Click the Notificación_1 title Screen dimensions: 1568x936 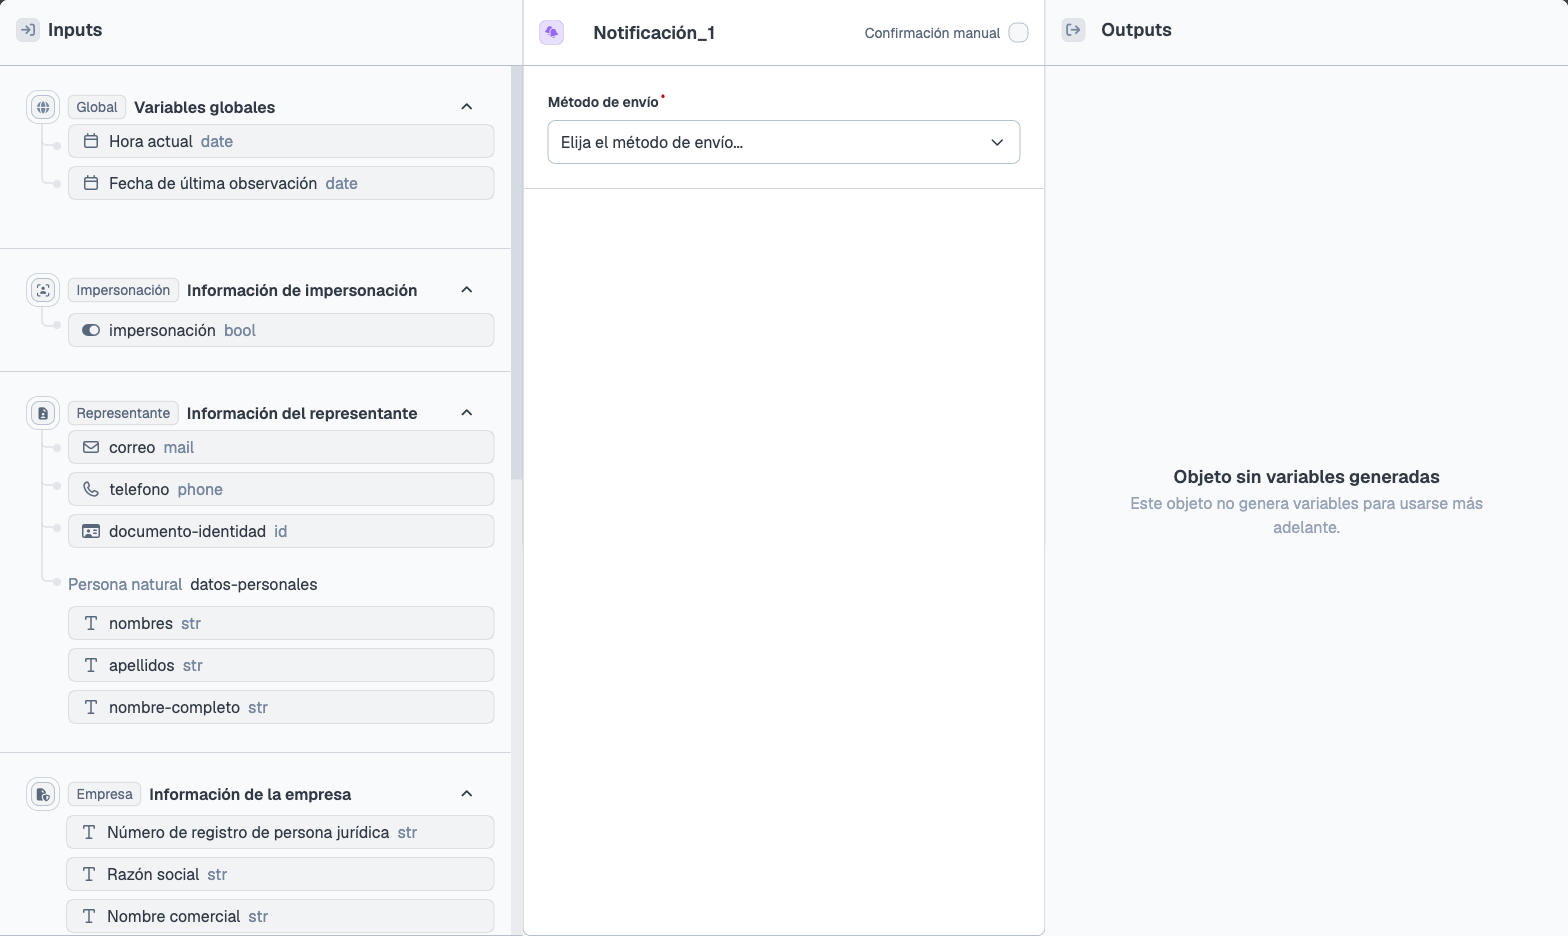point(654,33)
